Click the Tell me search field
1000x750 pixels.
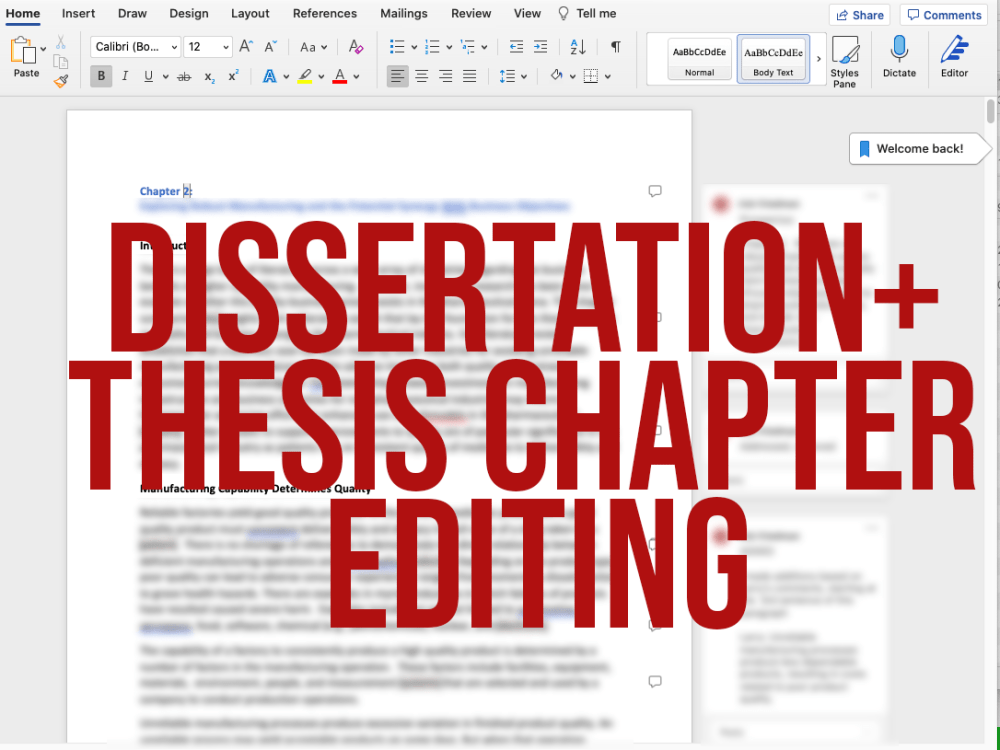(596, 13)
